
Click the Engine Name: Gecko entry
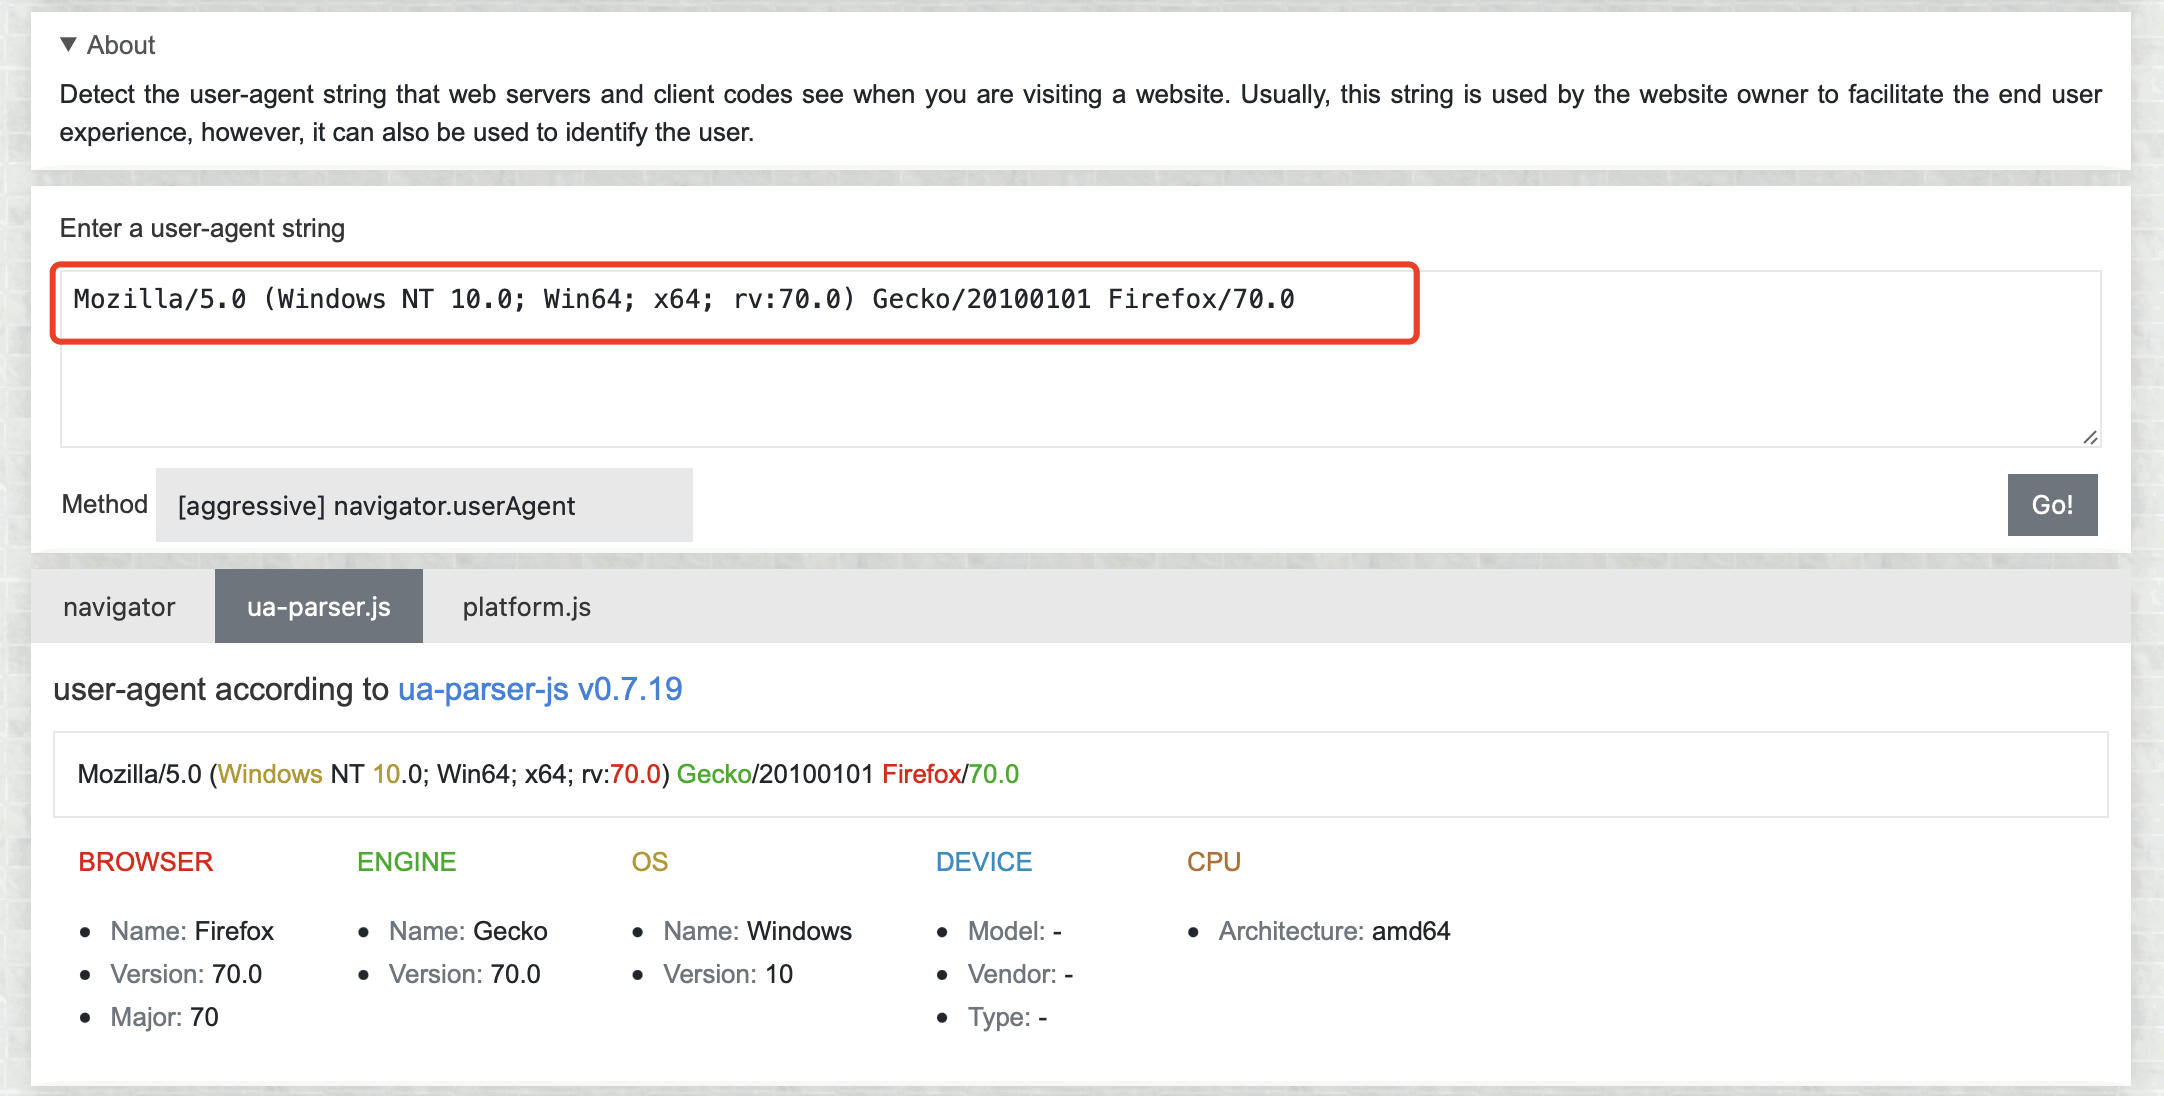coord(468,931)
